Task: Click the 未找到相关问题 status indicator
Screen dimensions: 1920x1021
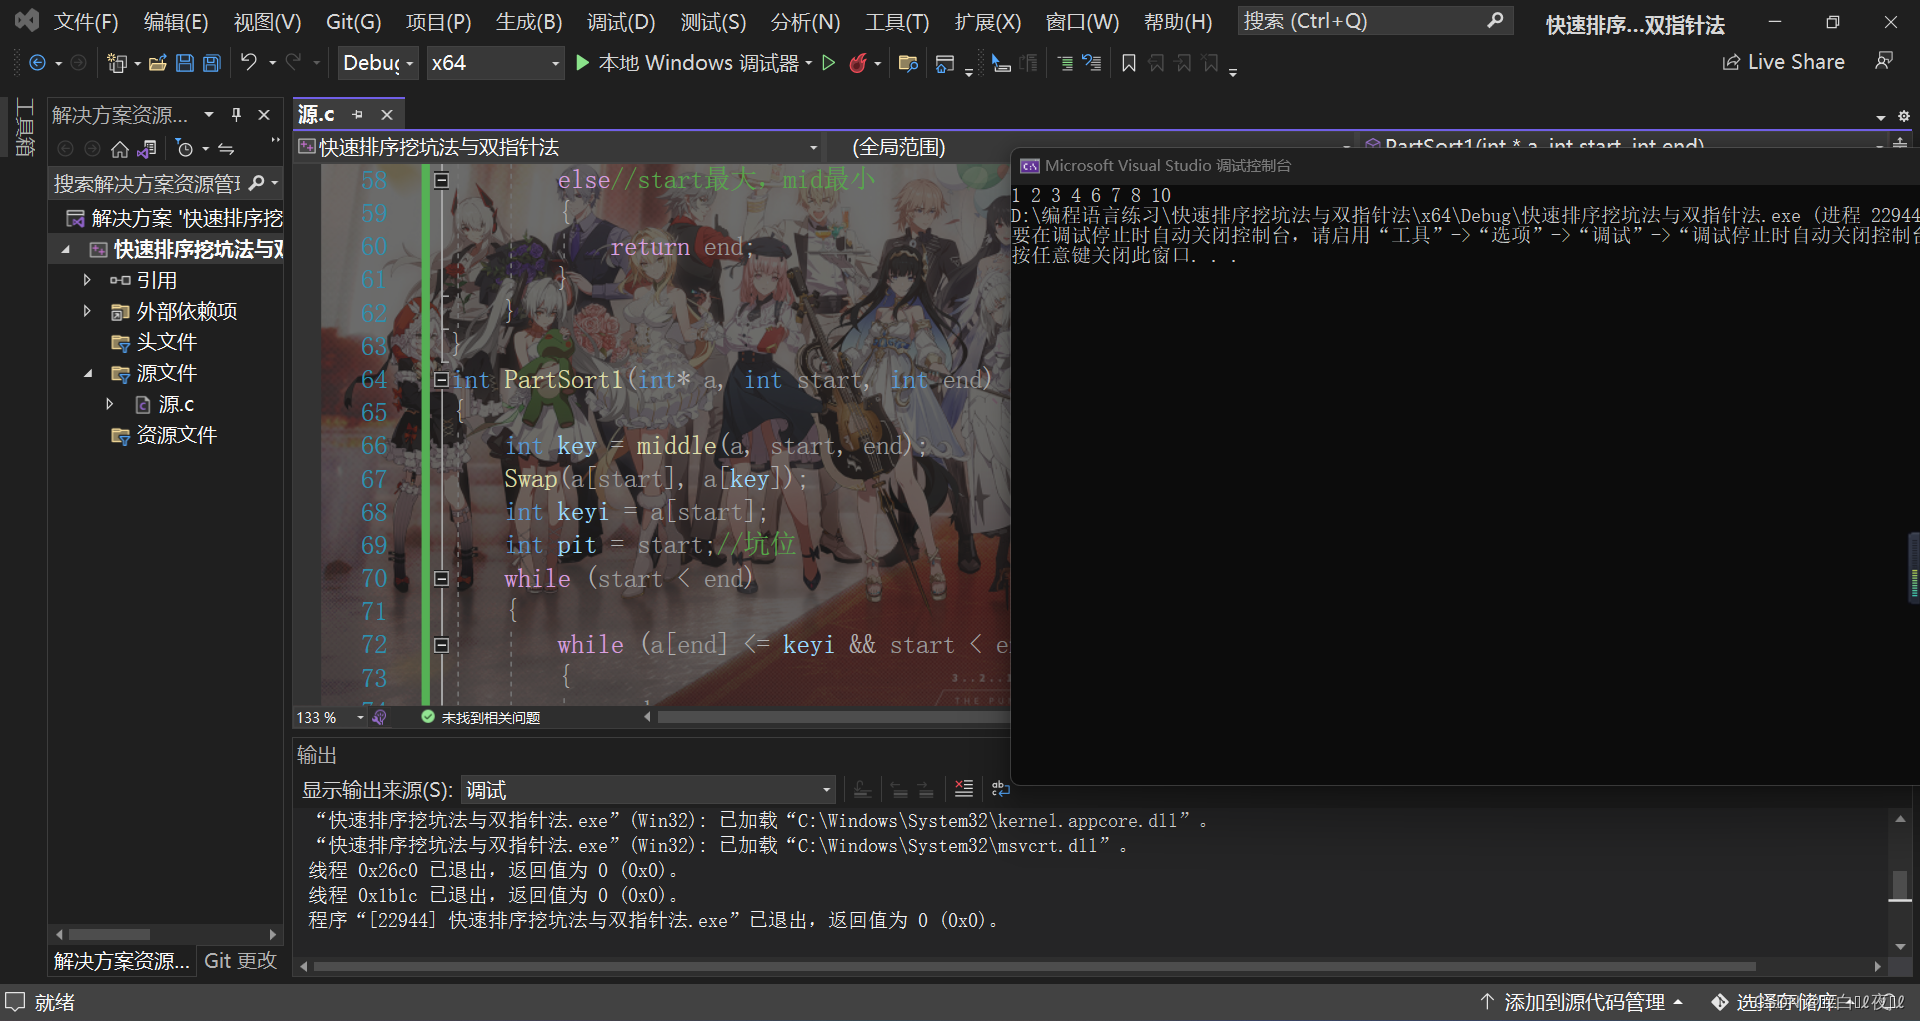Action: pyautogui.click(x=481, y=717)
